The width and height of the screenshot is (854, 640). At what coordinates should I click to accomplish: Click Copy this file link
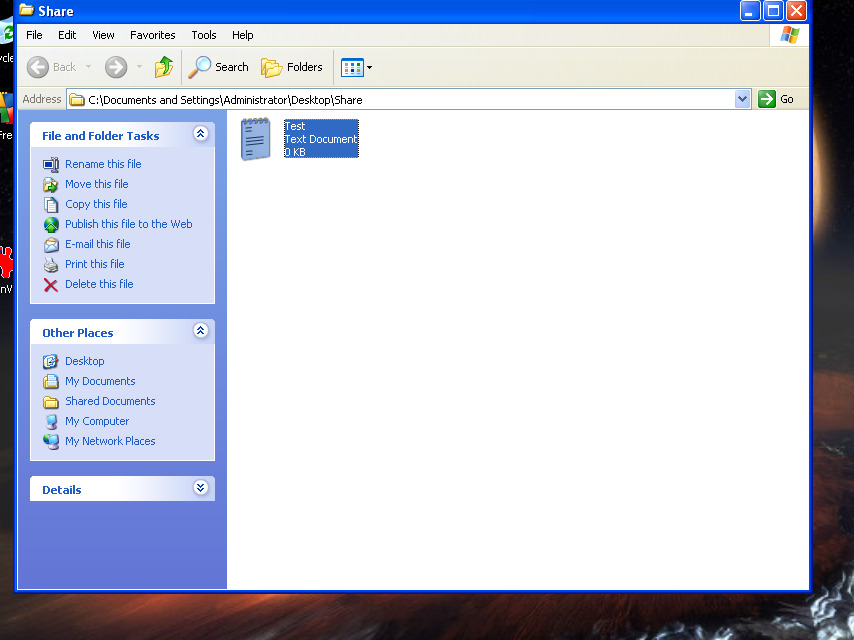(96, 204)
